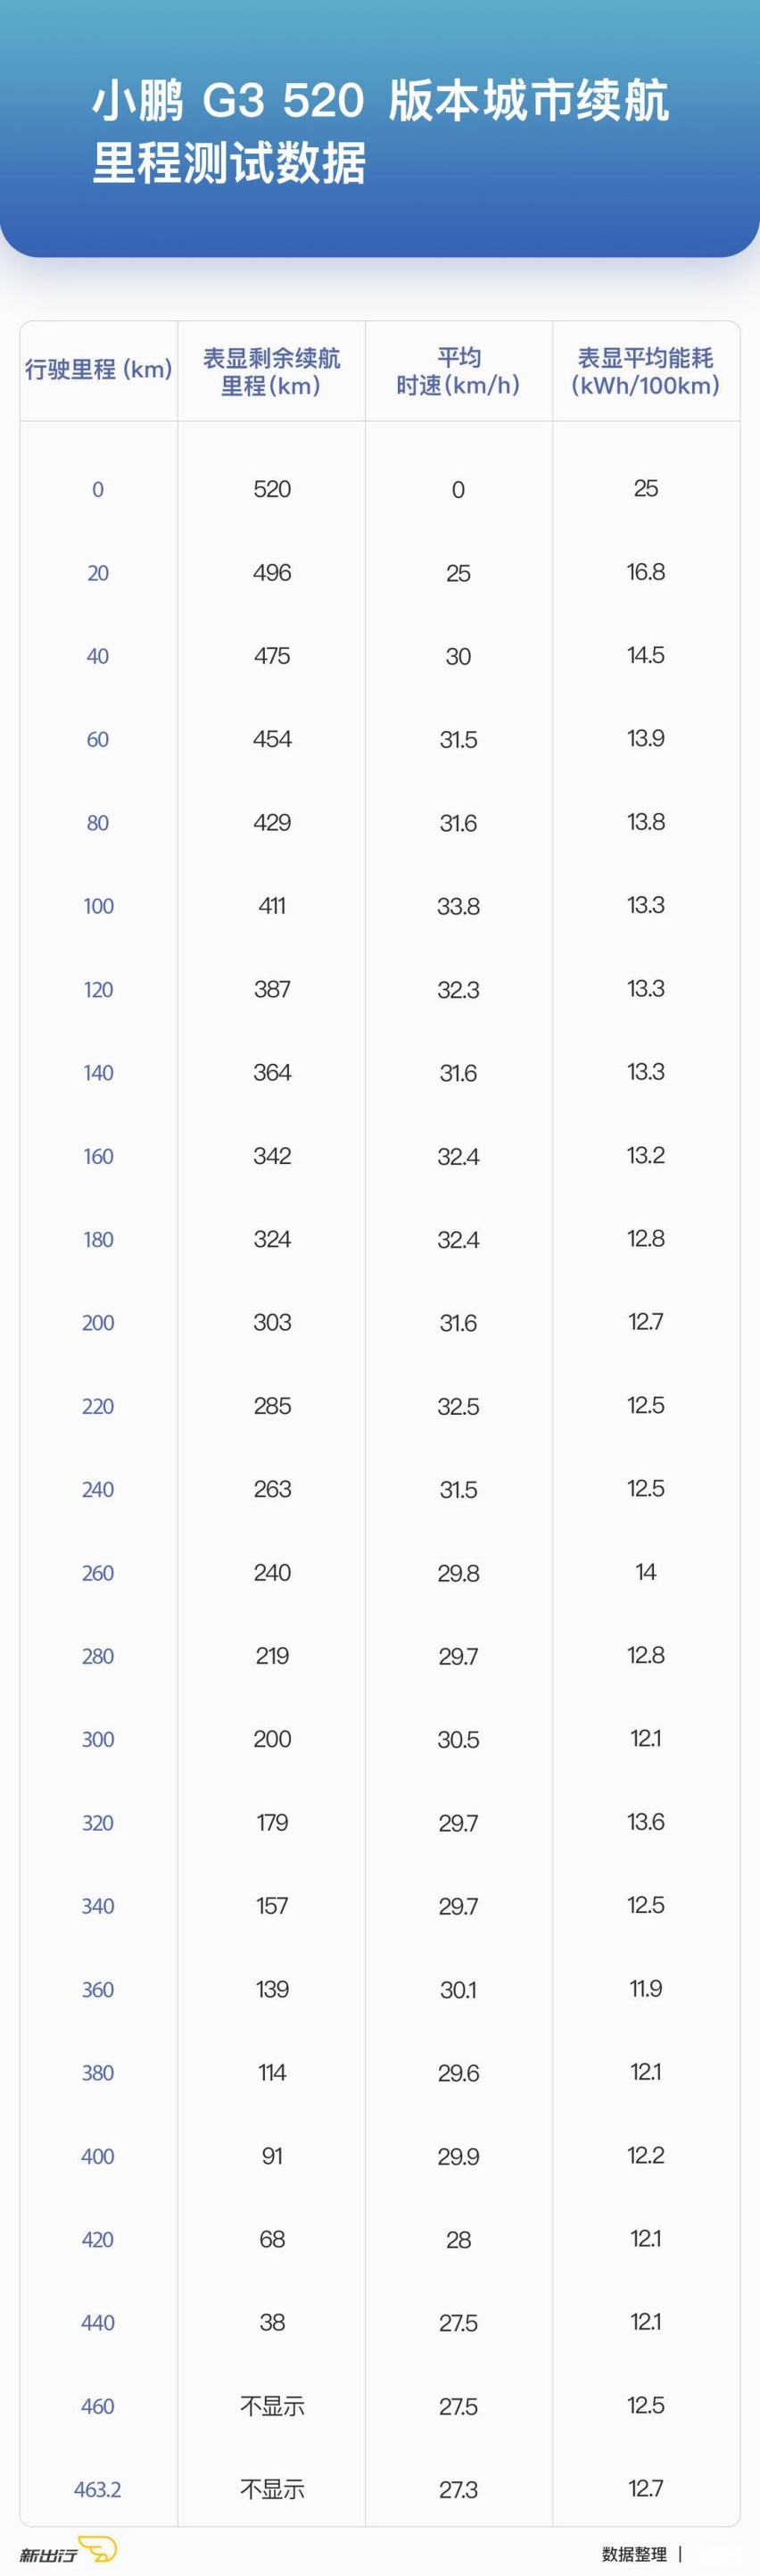Screen dimensions: 760x2576
Task: Click the 27.3 average speed value
Action: [458, 2489]
